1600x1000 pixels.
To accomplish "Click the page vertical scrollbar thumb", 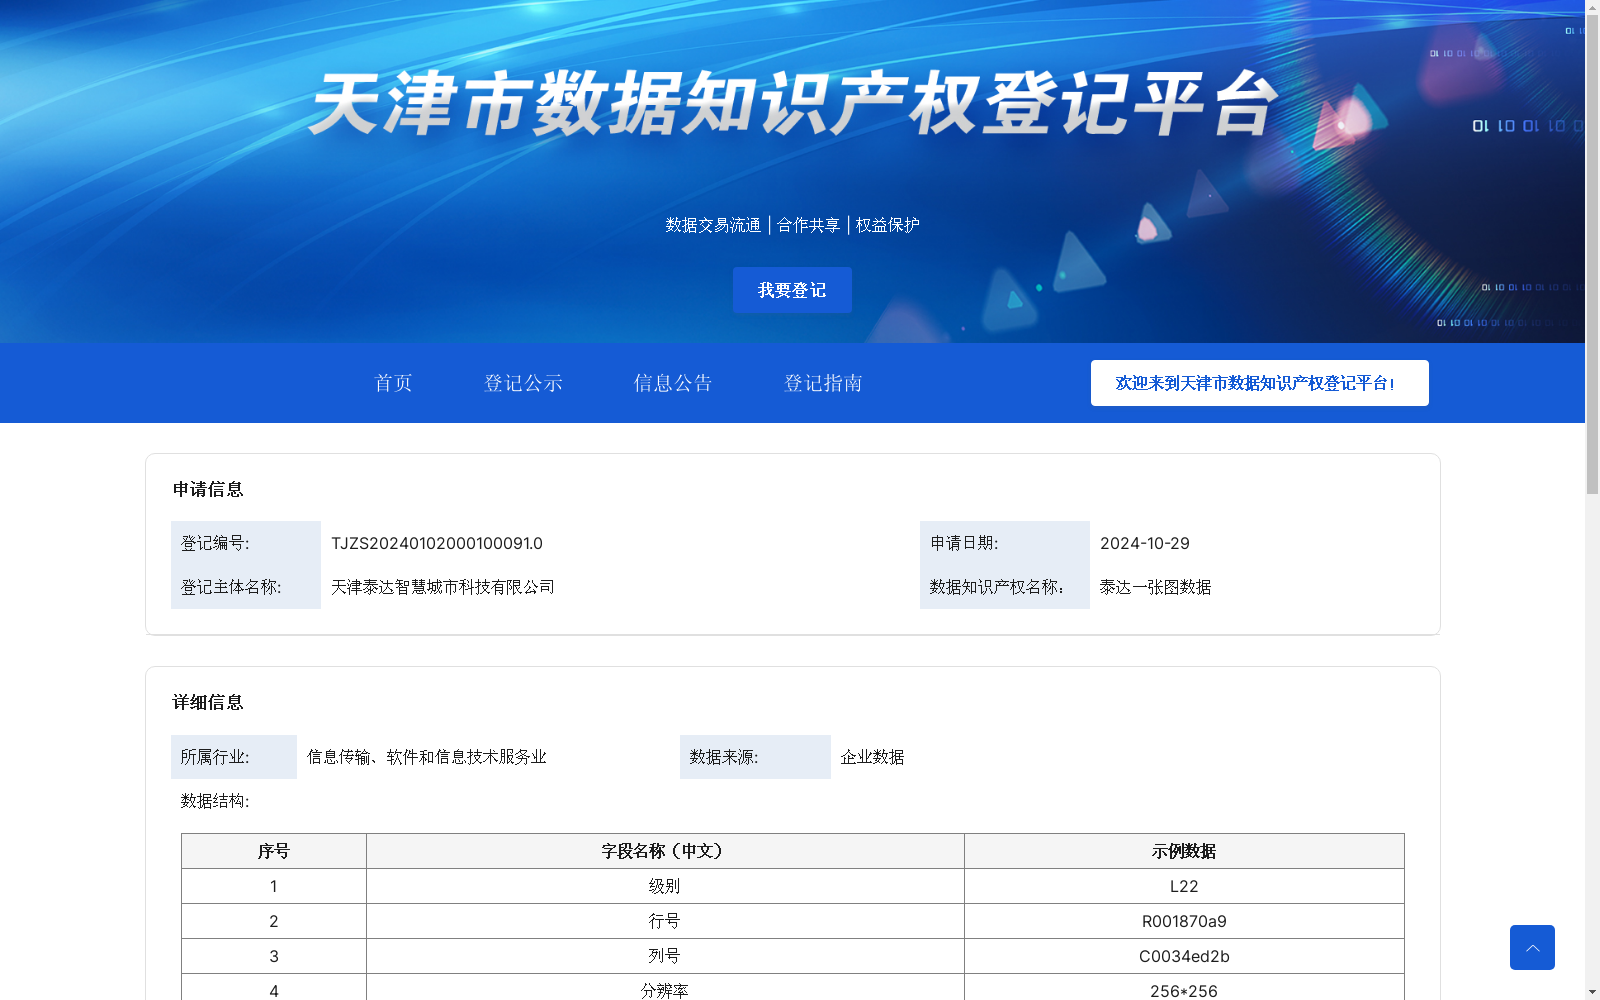I will [x=1592, y=255].
